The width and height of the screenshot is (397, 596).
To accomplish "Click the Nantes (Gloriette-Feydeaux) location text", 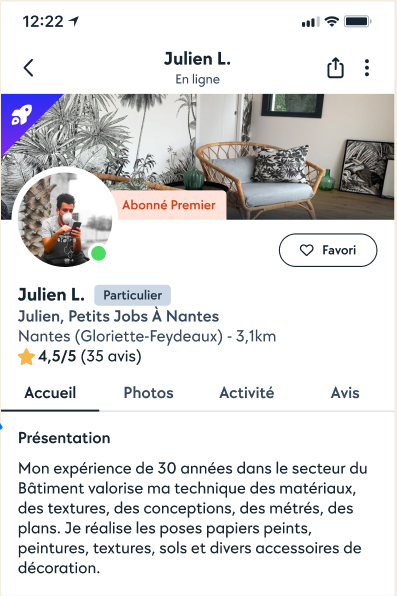I will click(x=121, y=336).
